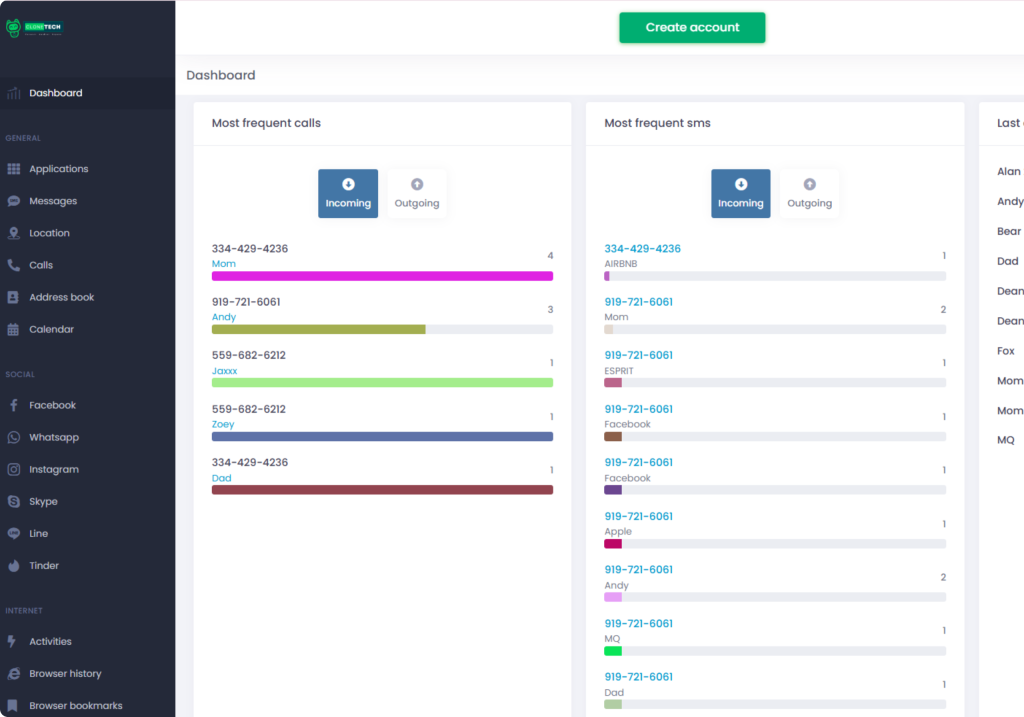Click the Location pin icon
The height and width of the screenshot is (717, 1024).
pos(13,233)
